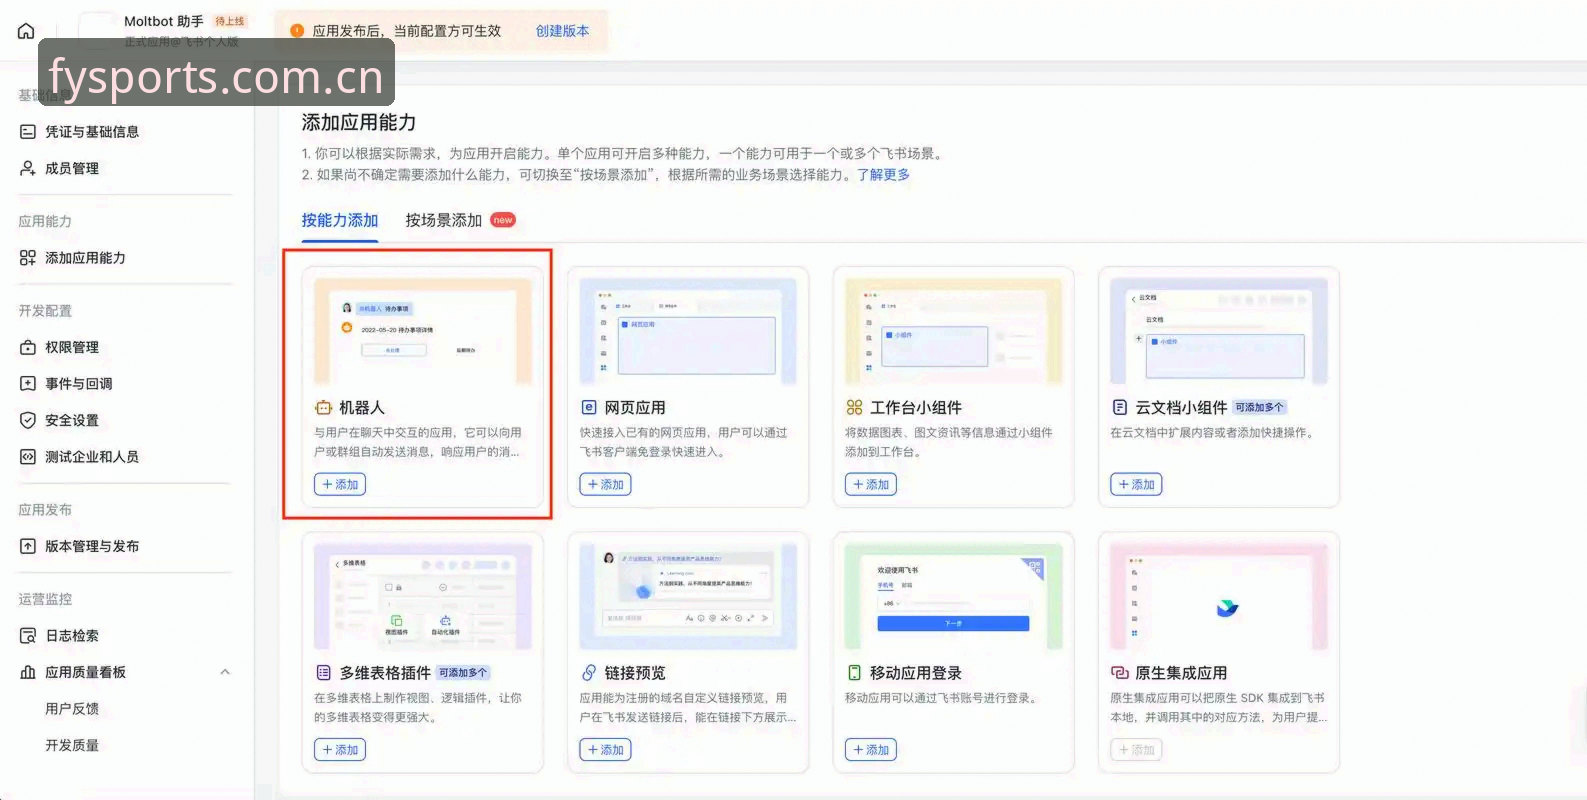Click the 网页应用 icon
This screenshot has width=1587, height=800.
tap(588, 408)
